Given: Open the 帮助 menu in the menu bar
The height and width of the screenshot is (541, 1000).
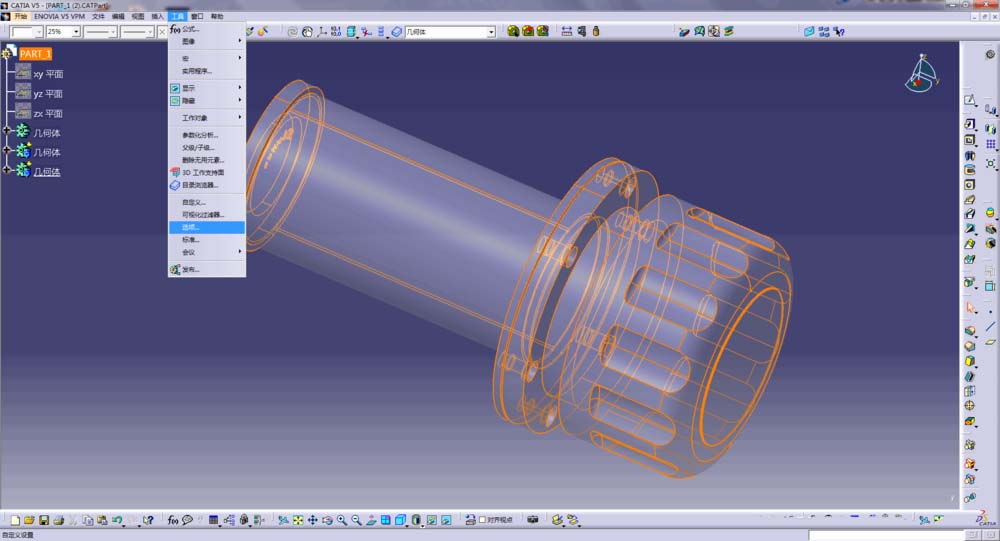Looking at the screenshot, I should [217, 16].
